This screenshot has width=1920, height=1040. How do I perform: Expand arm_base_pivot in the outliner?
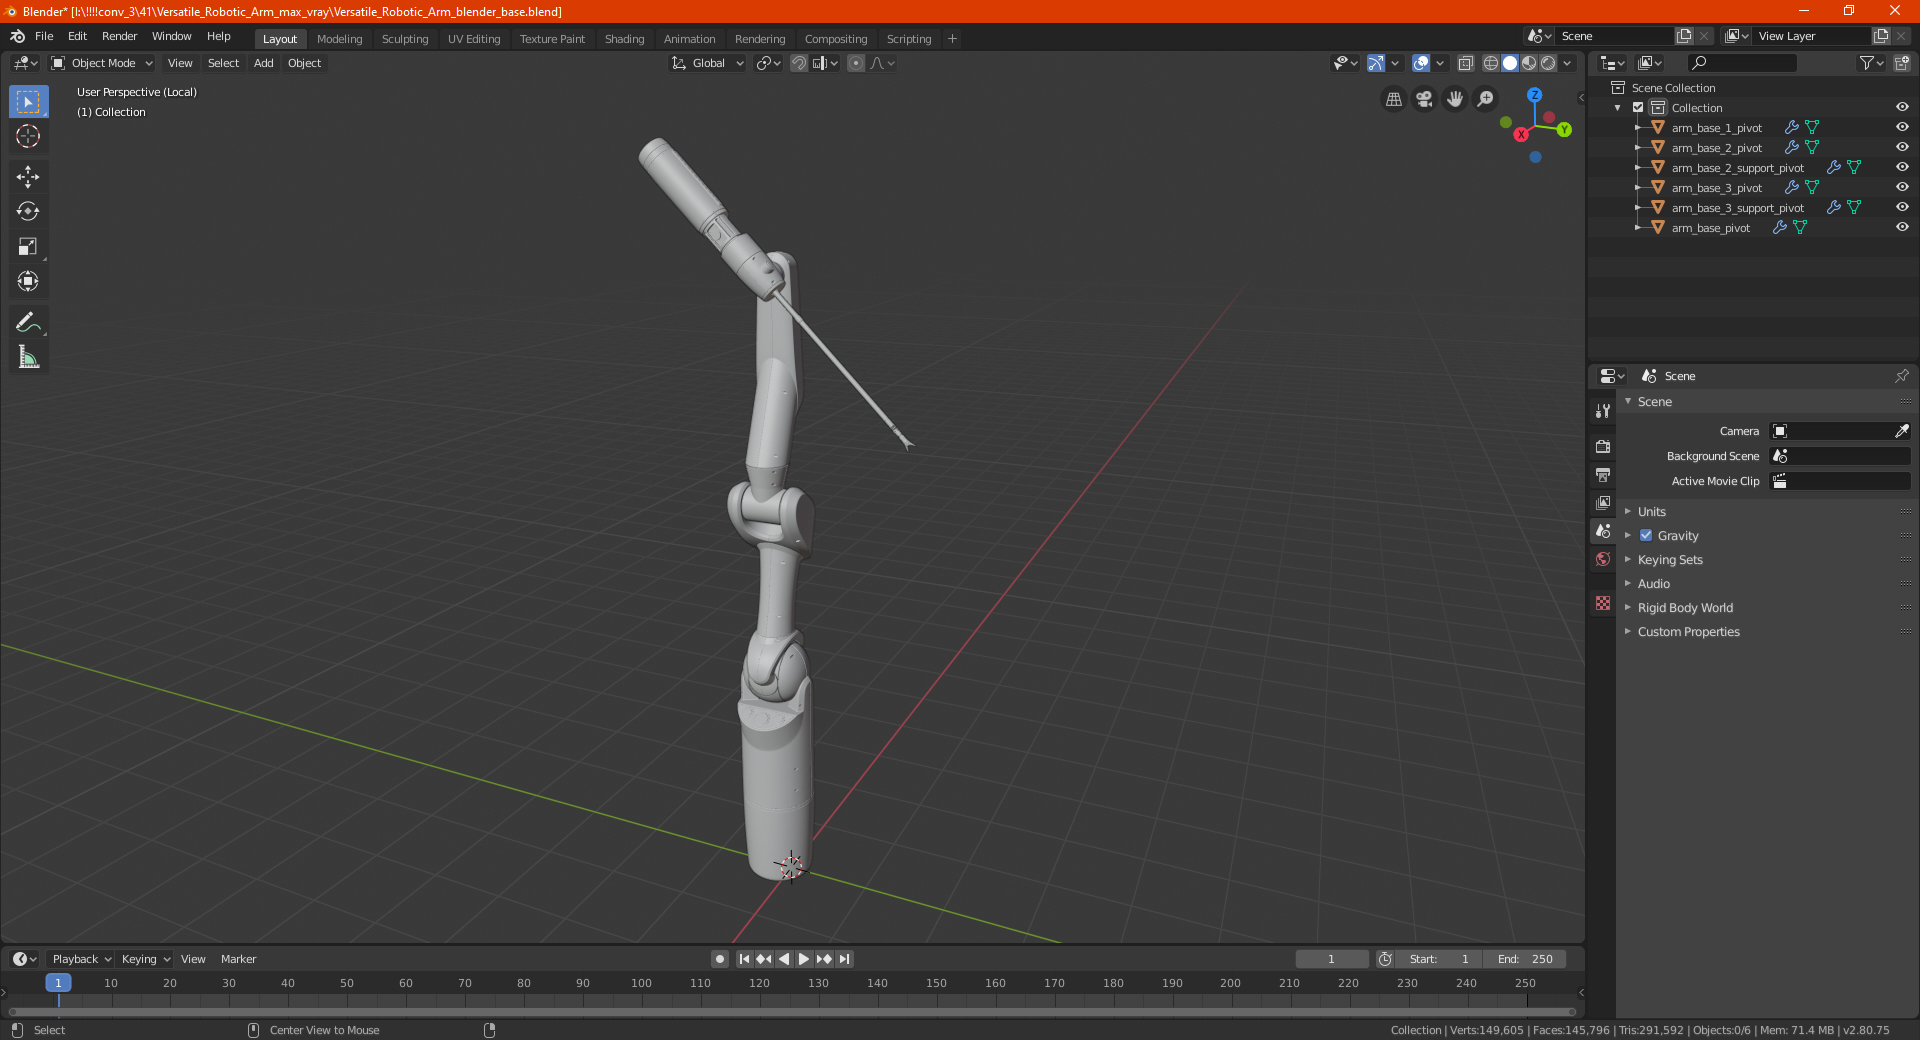(x=1638, y=228)
